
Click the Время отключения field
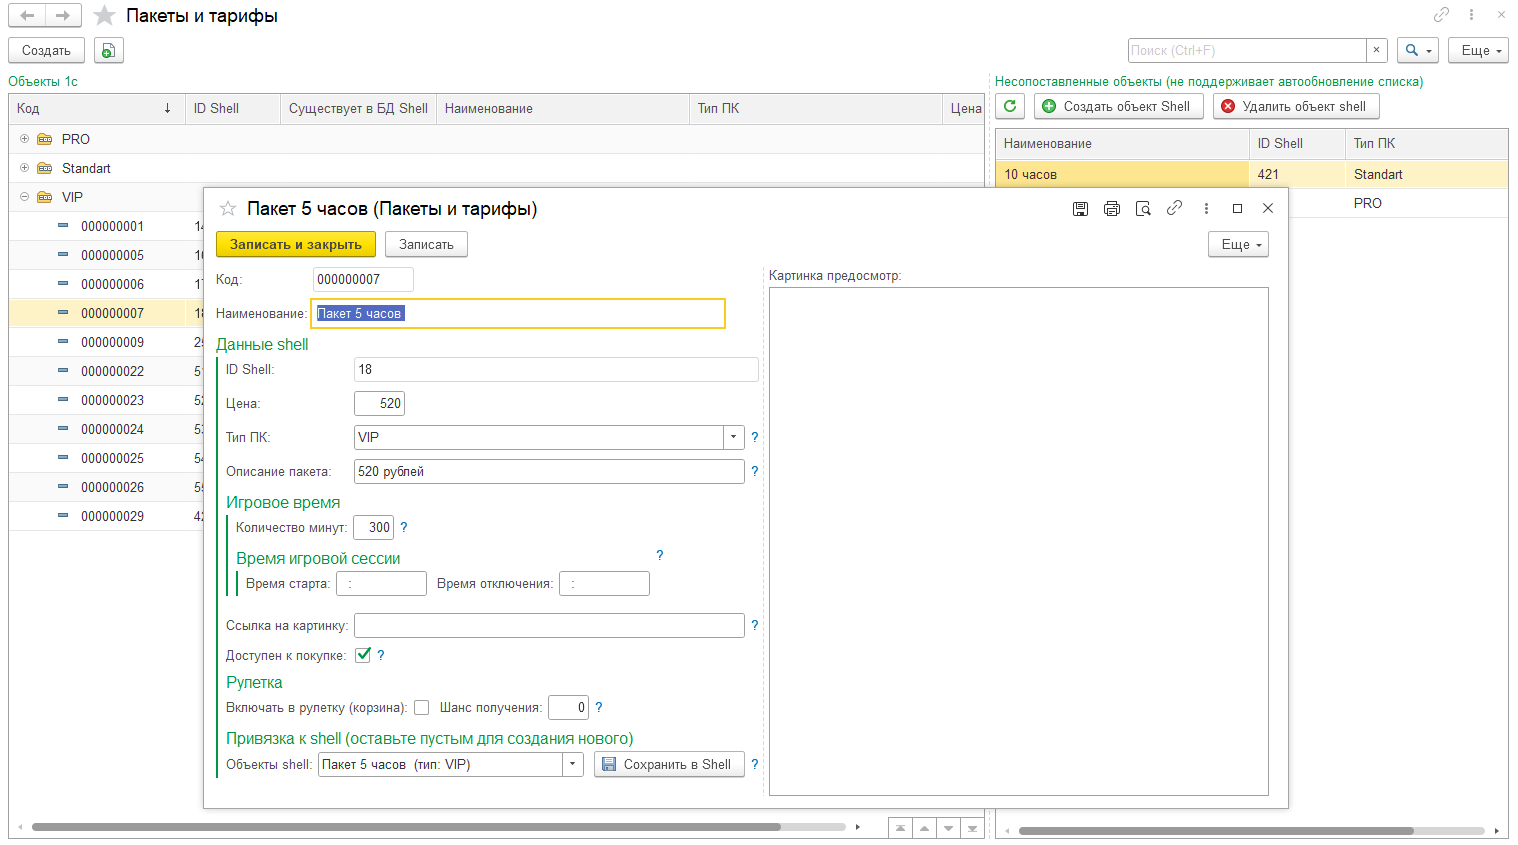coord(604,583)
